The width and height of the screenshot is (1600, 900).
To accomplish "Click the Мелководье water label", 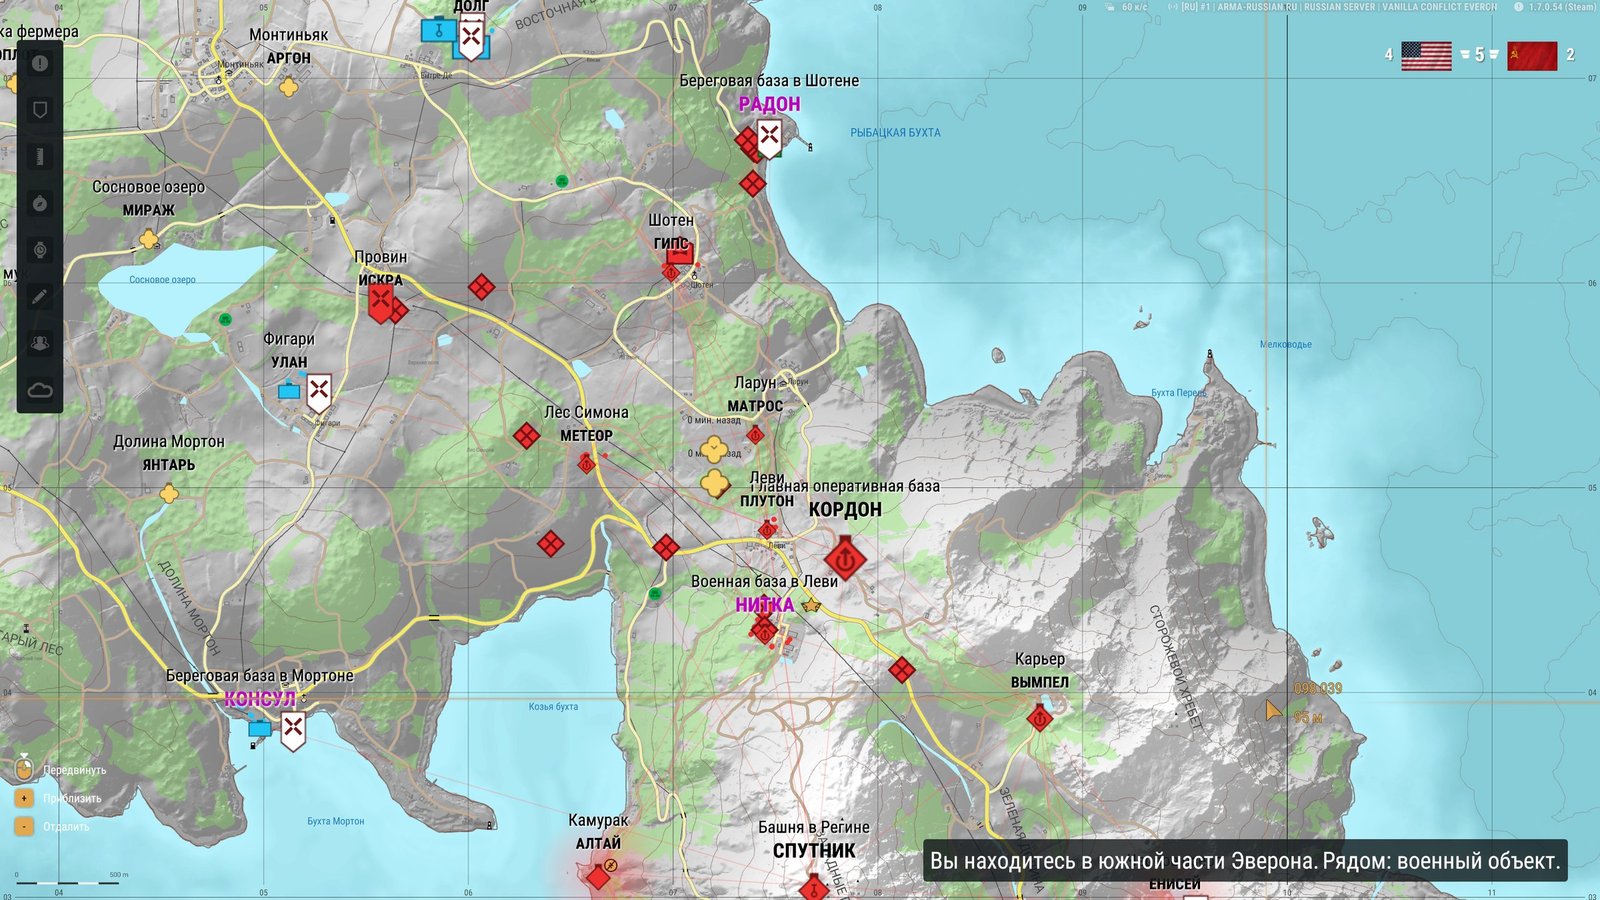I will (x=1285, y=345).
